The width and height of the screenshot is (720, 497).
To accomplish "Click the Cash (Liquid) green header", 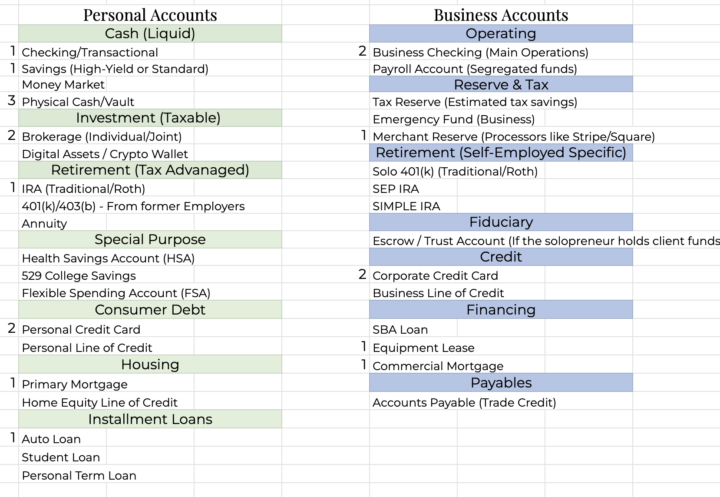I will pos(150,34).
